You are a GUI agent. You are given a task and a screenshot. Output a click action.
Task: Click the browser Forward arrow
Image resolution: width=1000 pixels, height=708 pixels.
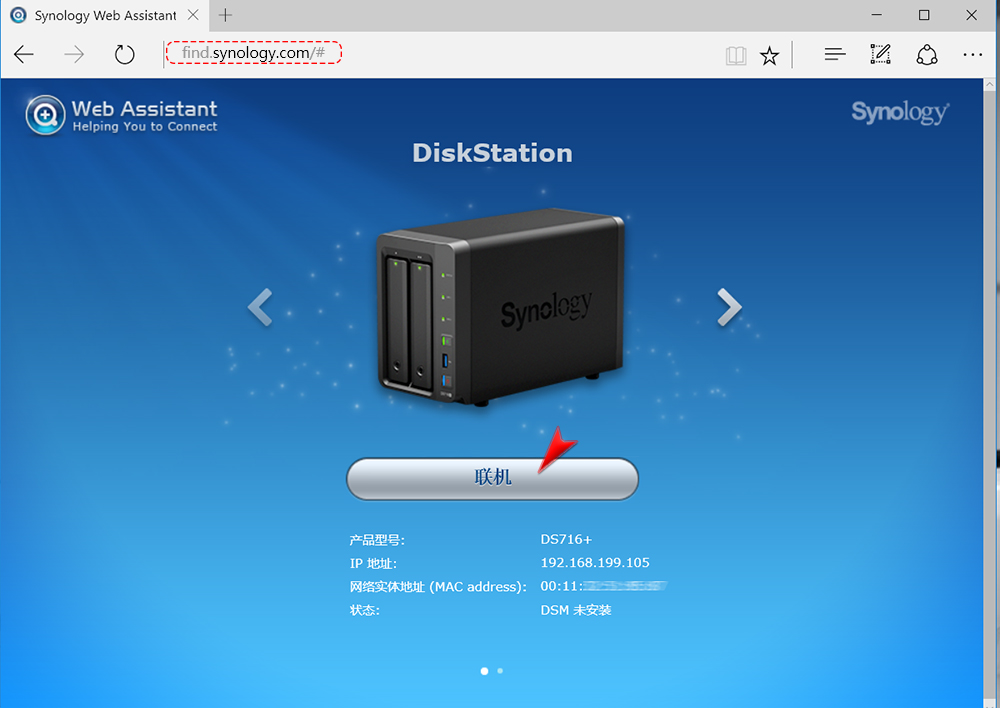click(74, 54)
